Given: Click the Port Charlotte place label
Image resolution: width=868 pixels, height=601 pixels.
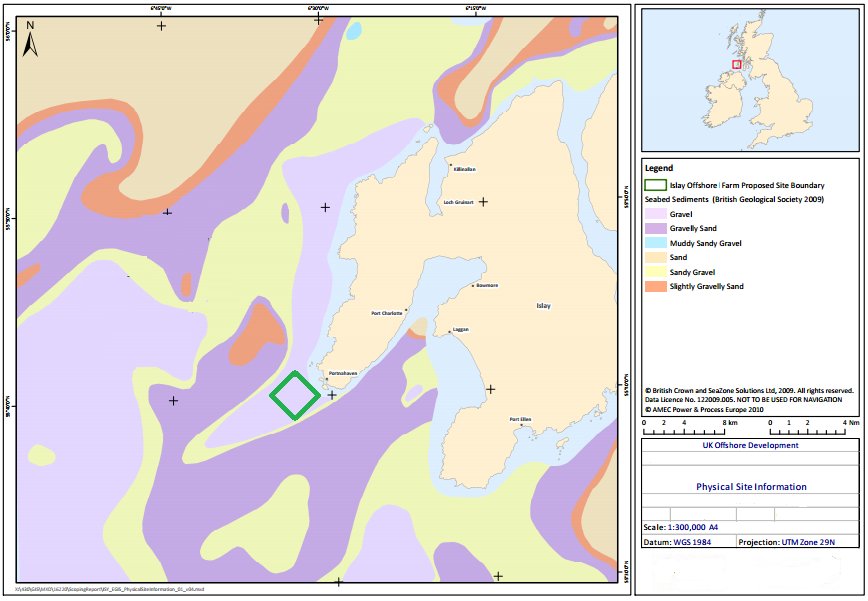Looking at the screenshot, I should (x=386, y=313).
